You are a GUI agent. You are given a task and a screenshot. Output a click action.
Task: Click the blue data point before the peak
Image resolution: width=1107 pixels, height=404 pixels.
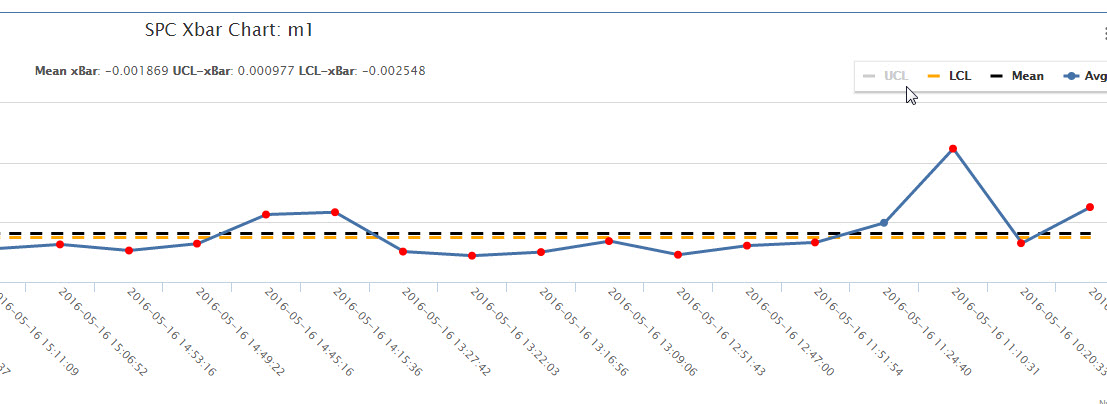pos(884,223)
